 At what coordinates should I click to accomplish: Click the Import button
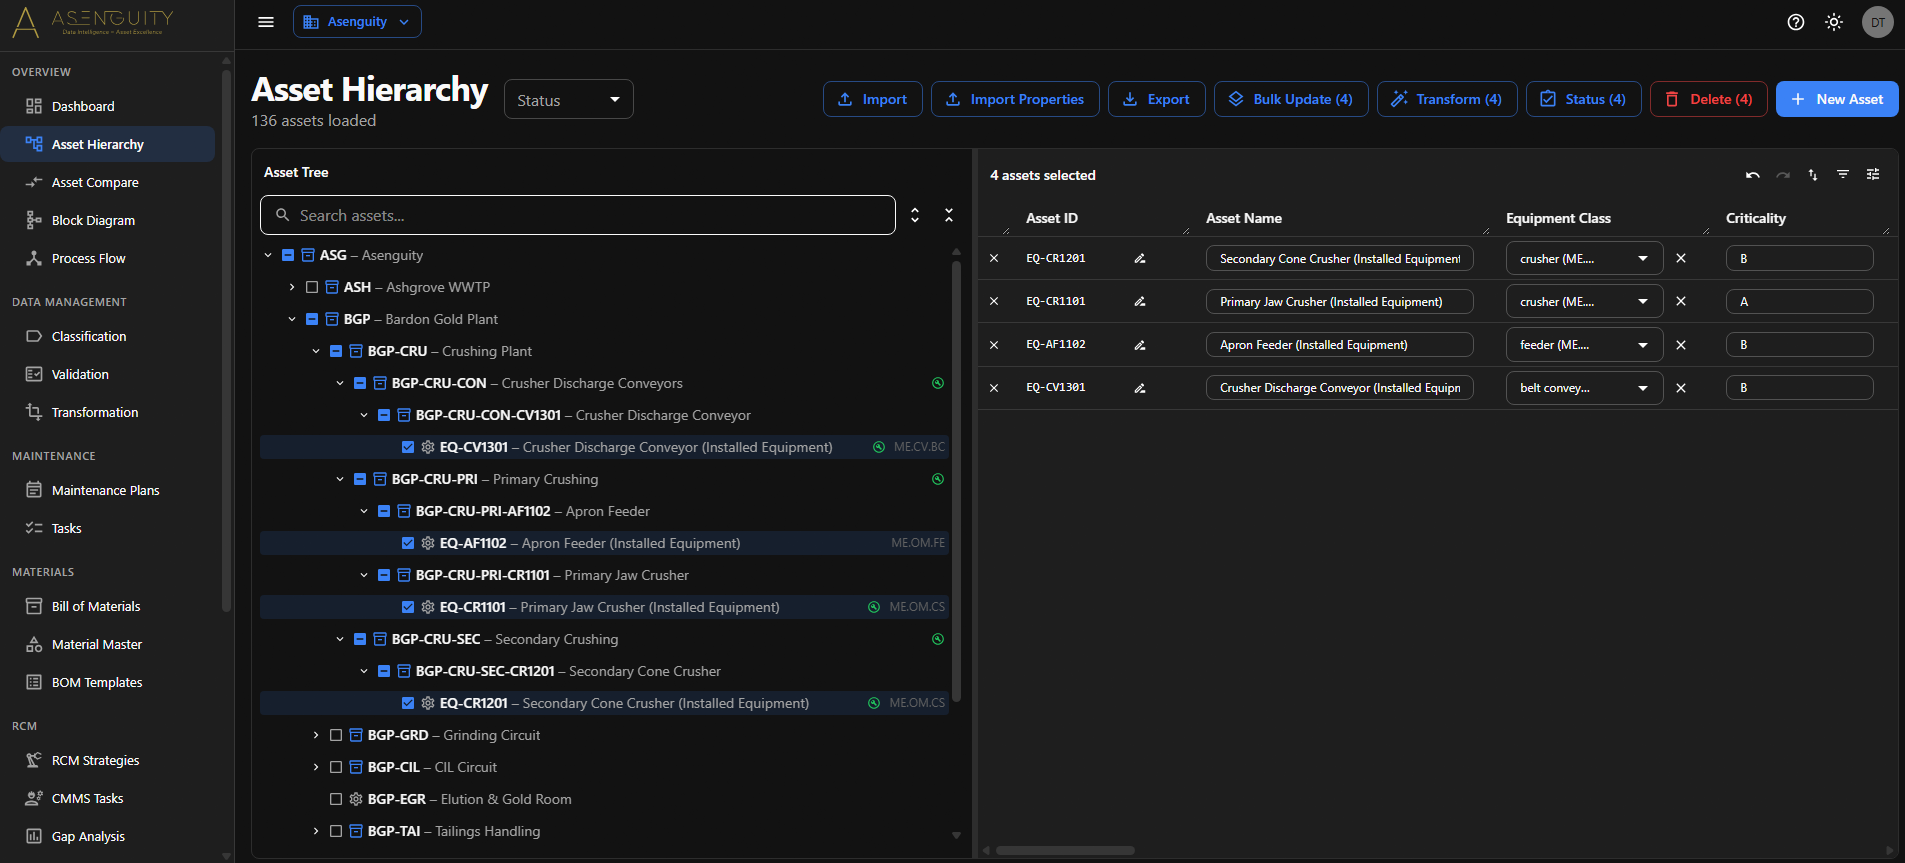click(x=873, y=99)
